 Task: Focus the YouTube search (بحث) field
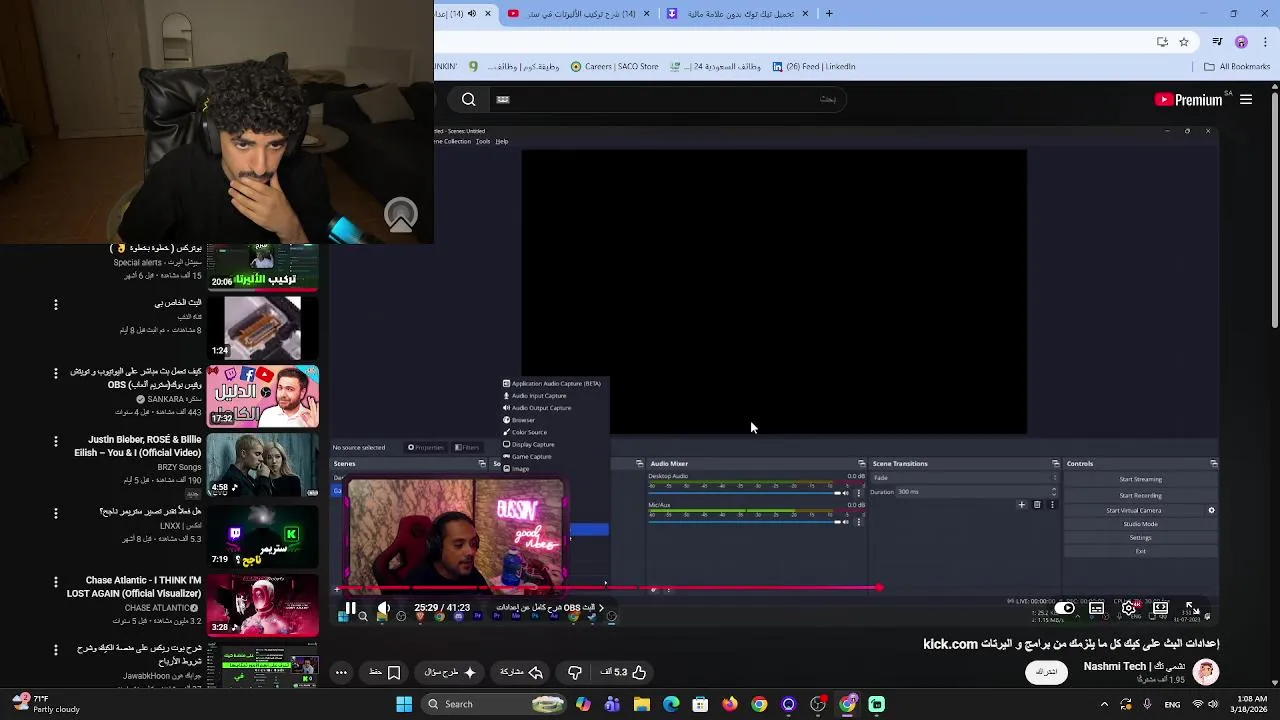tap(668, 99)
